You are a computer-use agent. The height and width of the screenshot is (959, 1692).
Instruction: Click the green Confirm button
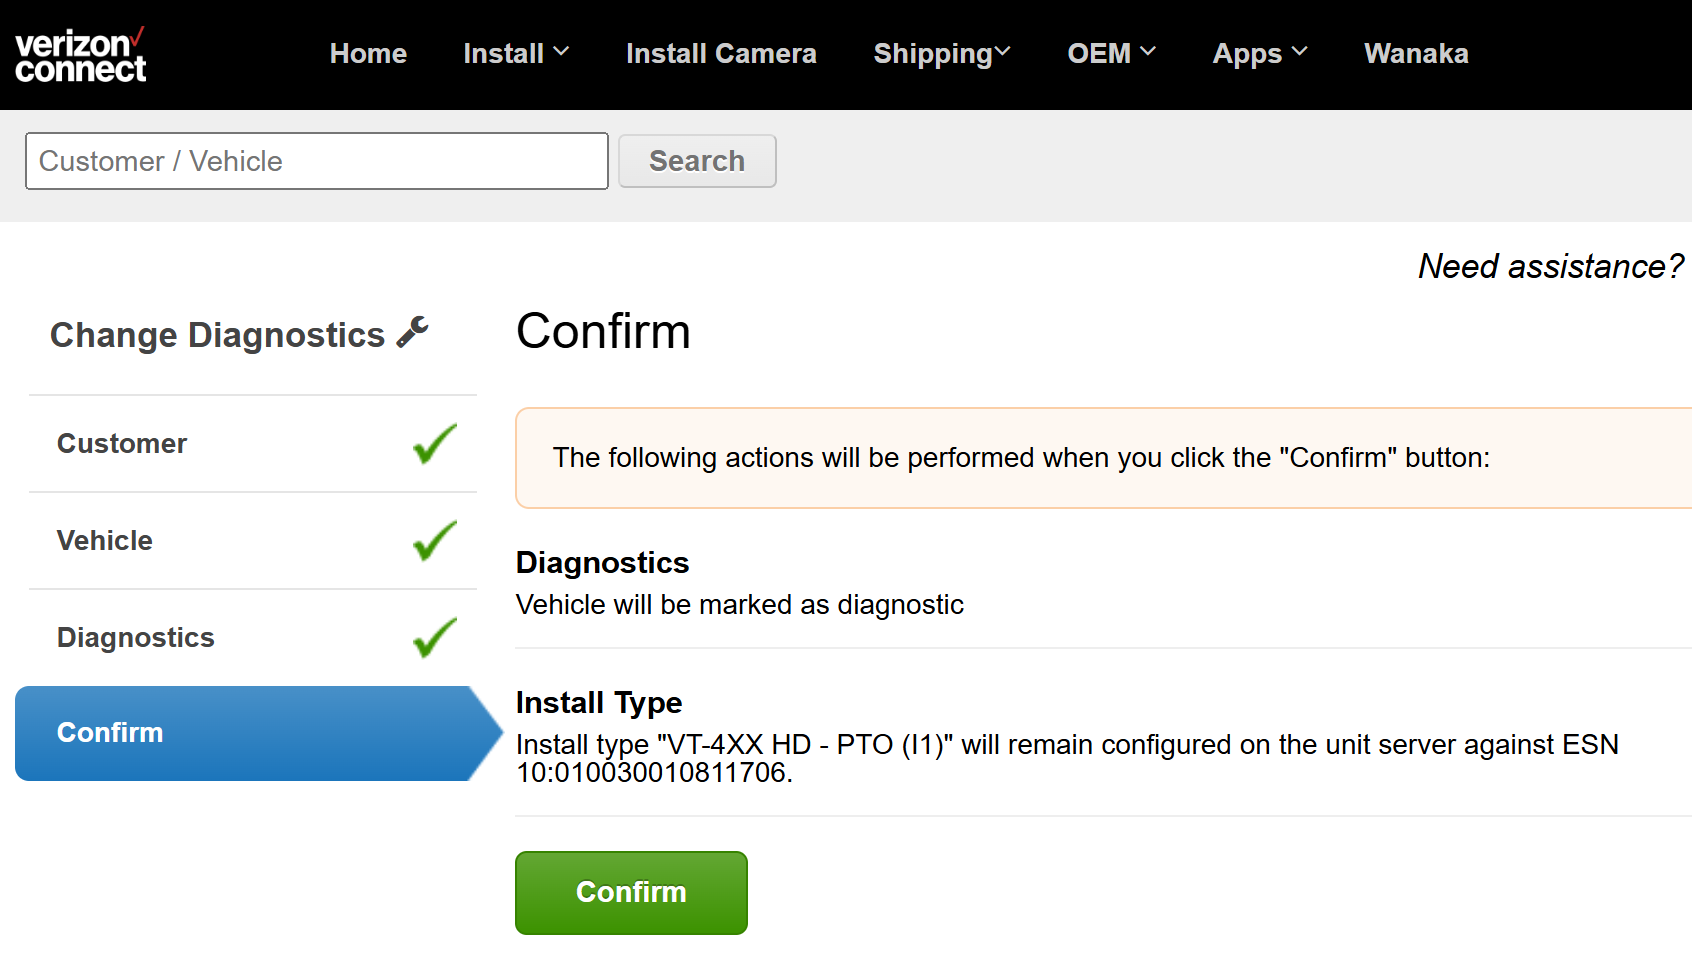click(x=631, y=893)
